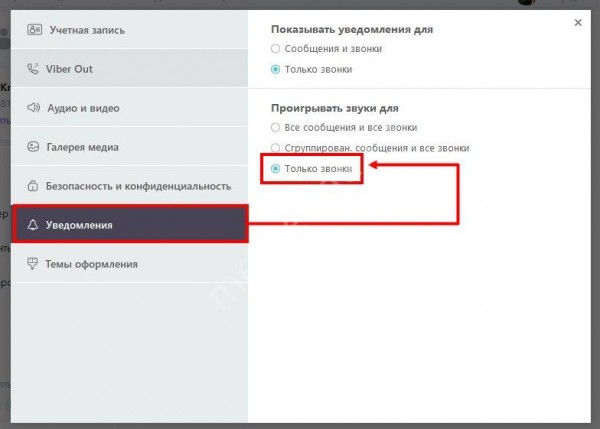Click the smiley icon beside Галерея медиа
600x429 pixels.
pos(33,147)
